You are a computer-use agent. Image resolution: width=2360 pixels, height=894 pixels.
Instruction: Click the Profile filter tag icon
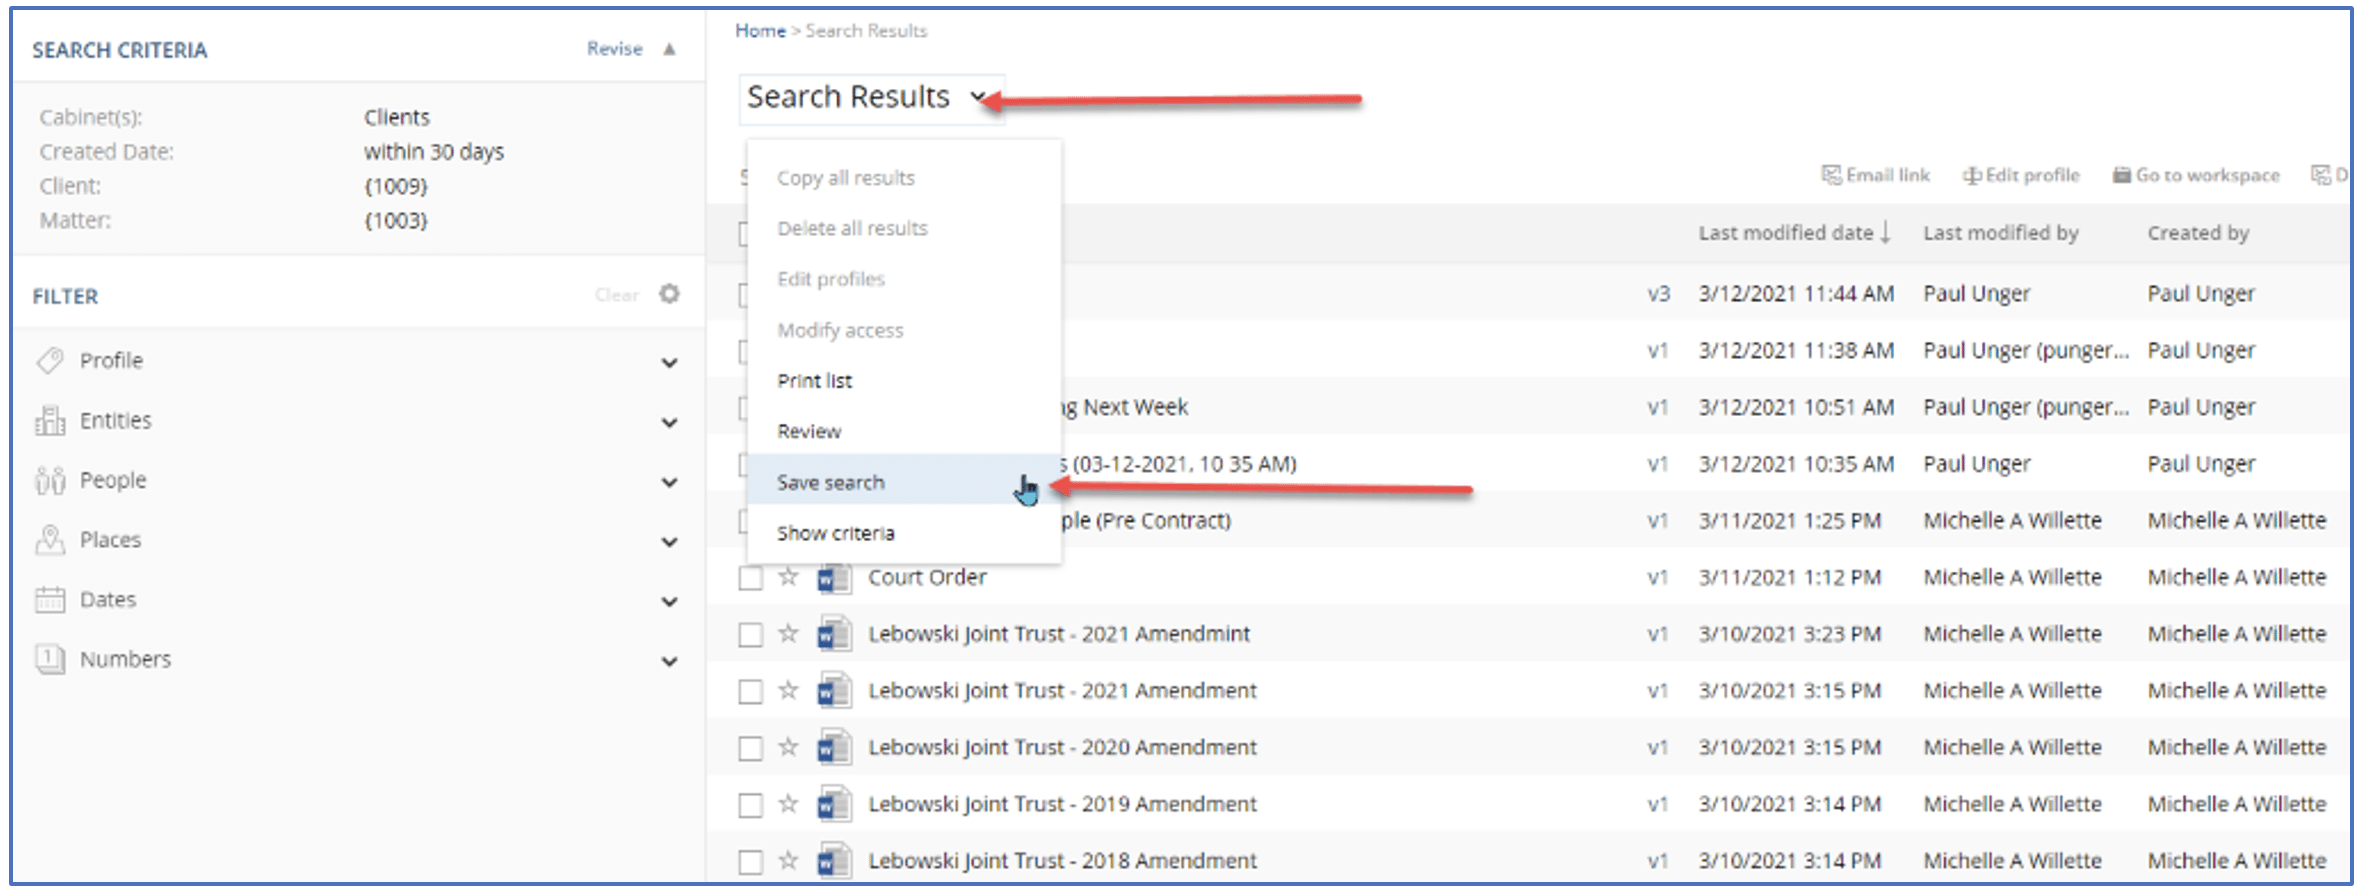click(50, 361)
